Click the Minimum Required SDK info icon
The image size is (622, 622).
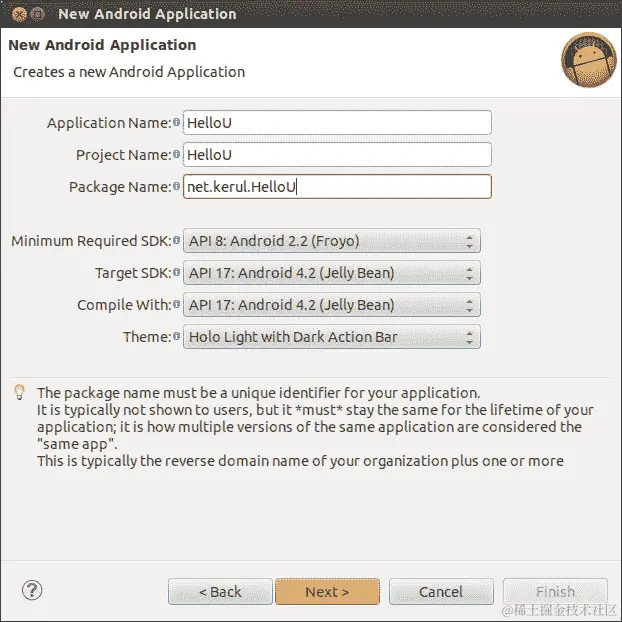coord(177,240)
